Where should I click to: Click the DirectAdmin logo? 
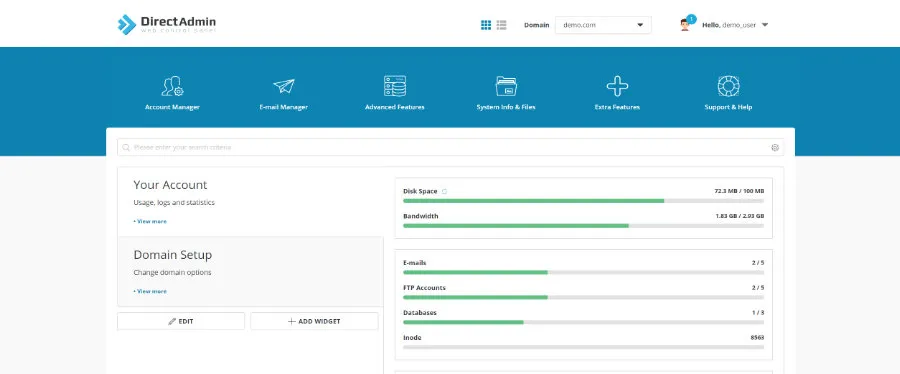tap(166, 24)
